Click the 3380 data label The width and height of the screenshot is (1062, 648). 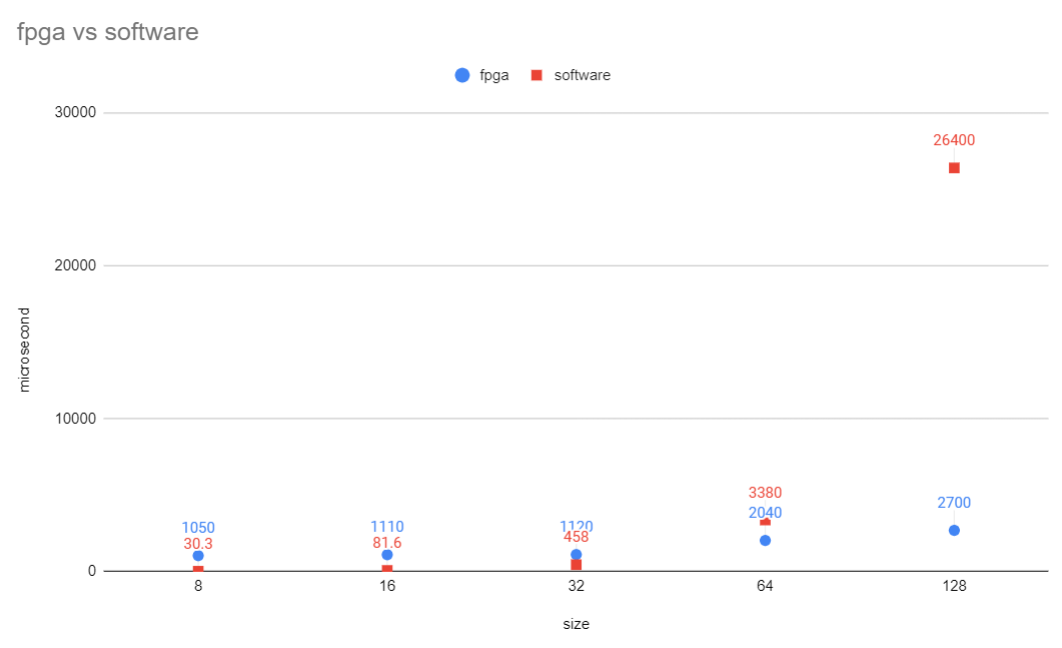pyautogui.click(x=765, y=493)
